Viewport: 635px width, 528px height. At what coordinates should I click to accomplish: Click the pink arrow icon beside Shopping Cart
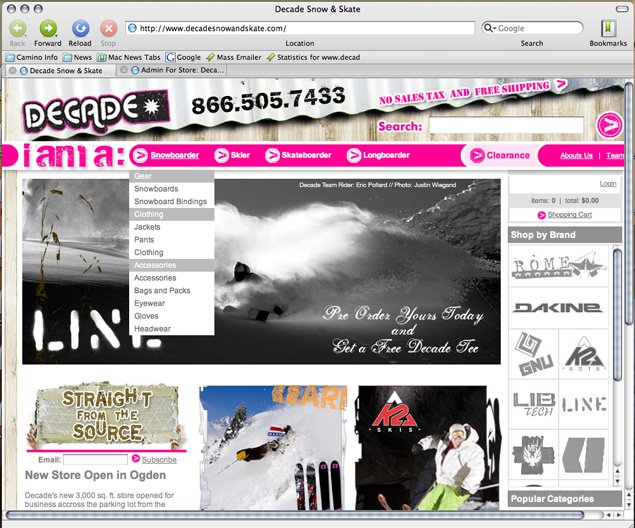(541, 215)
